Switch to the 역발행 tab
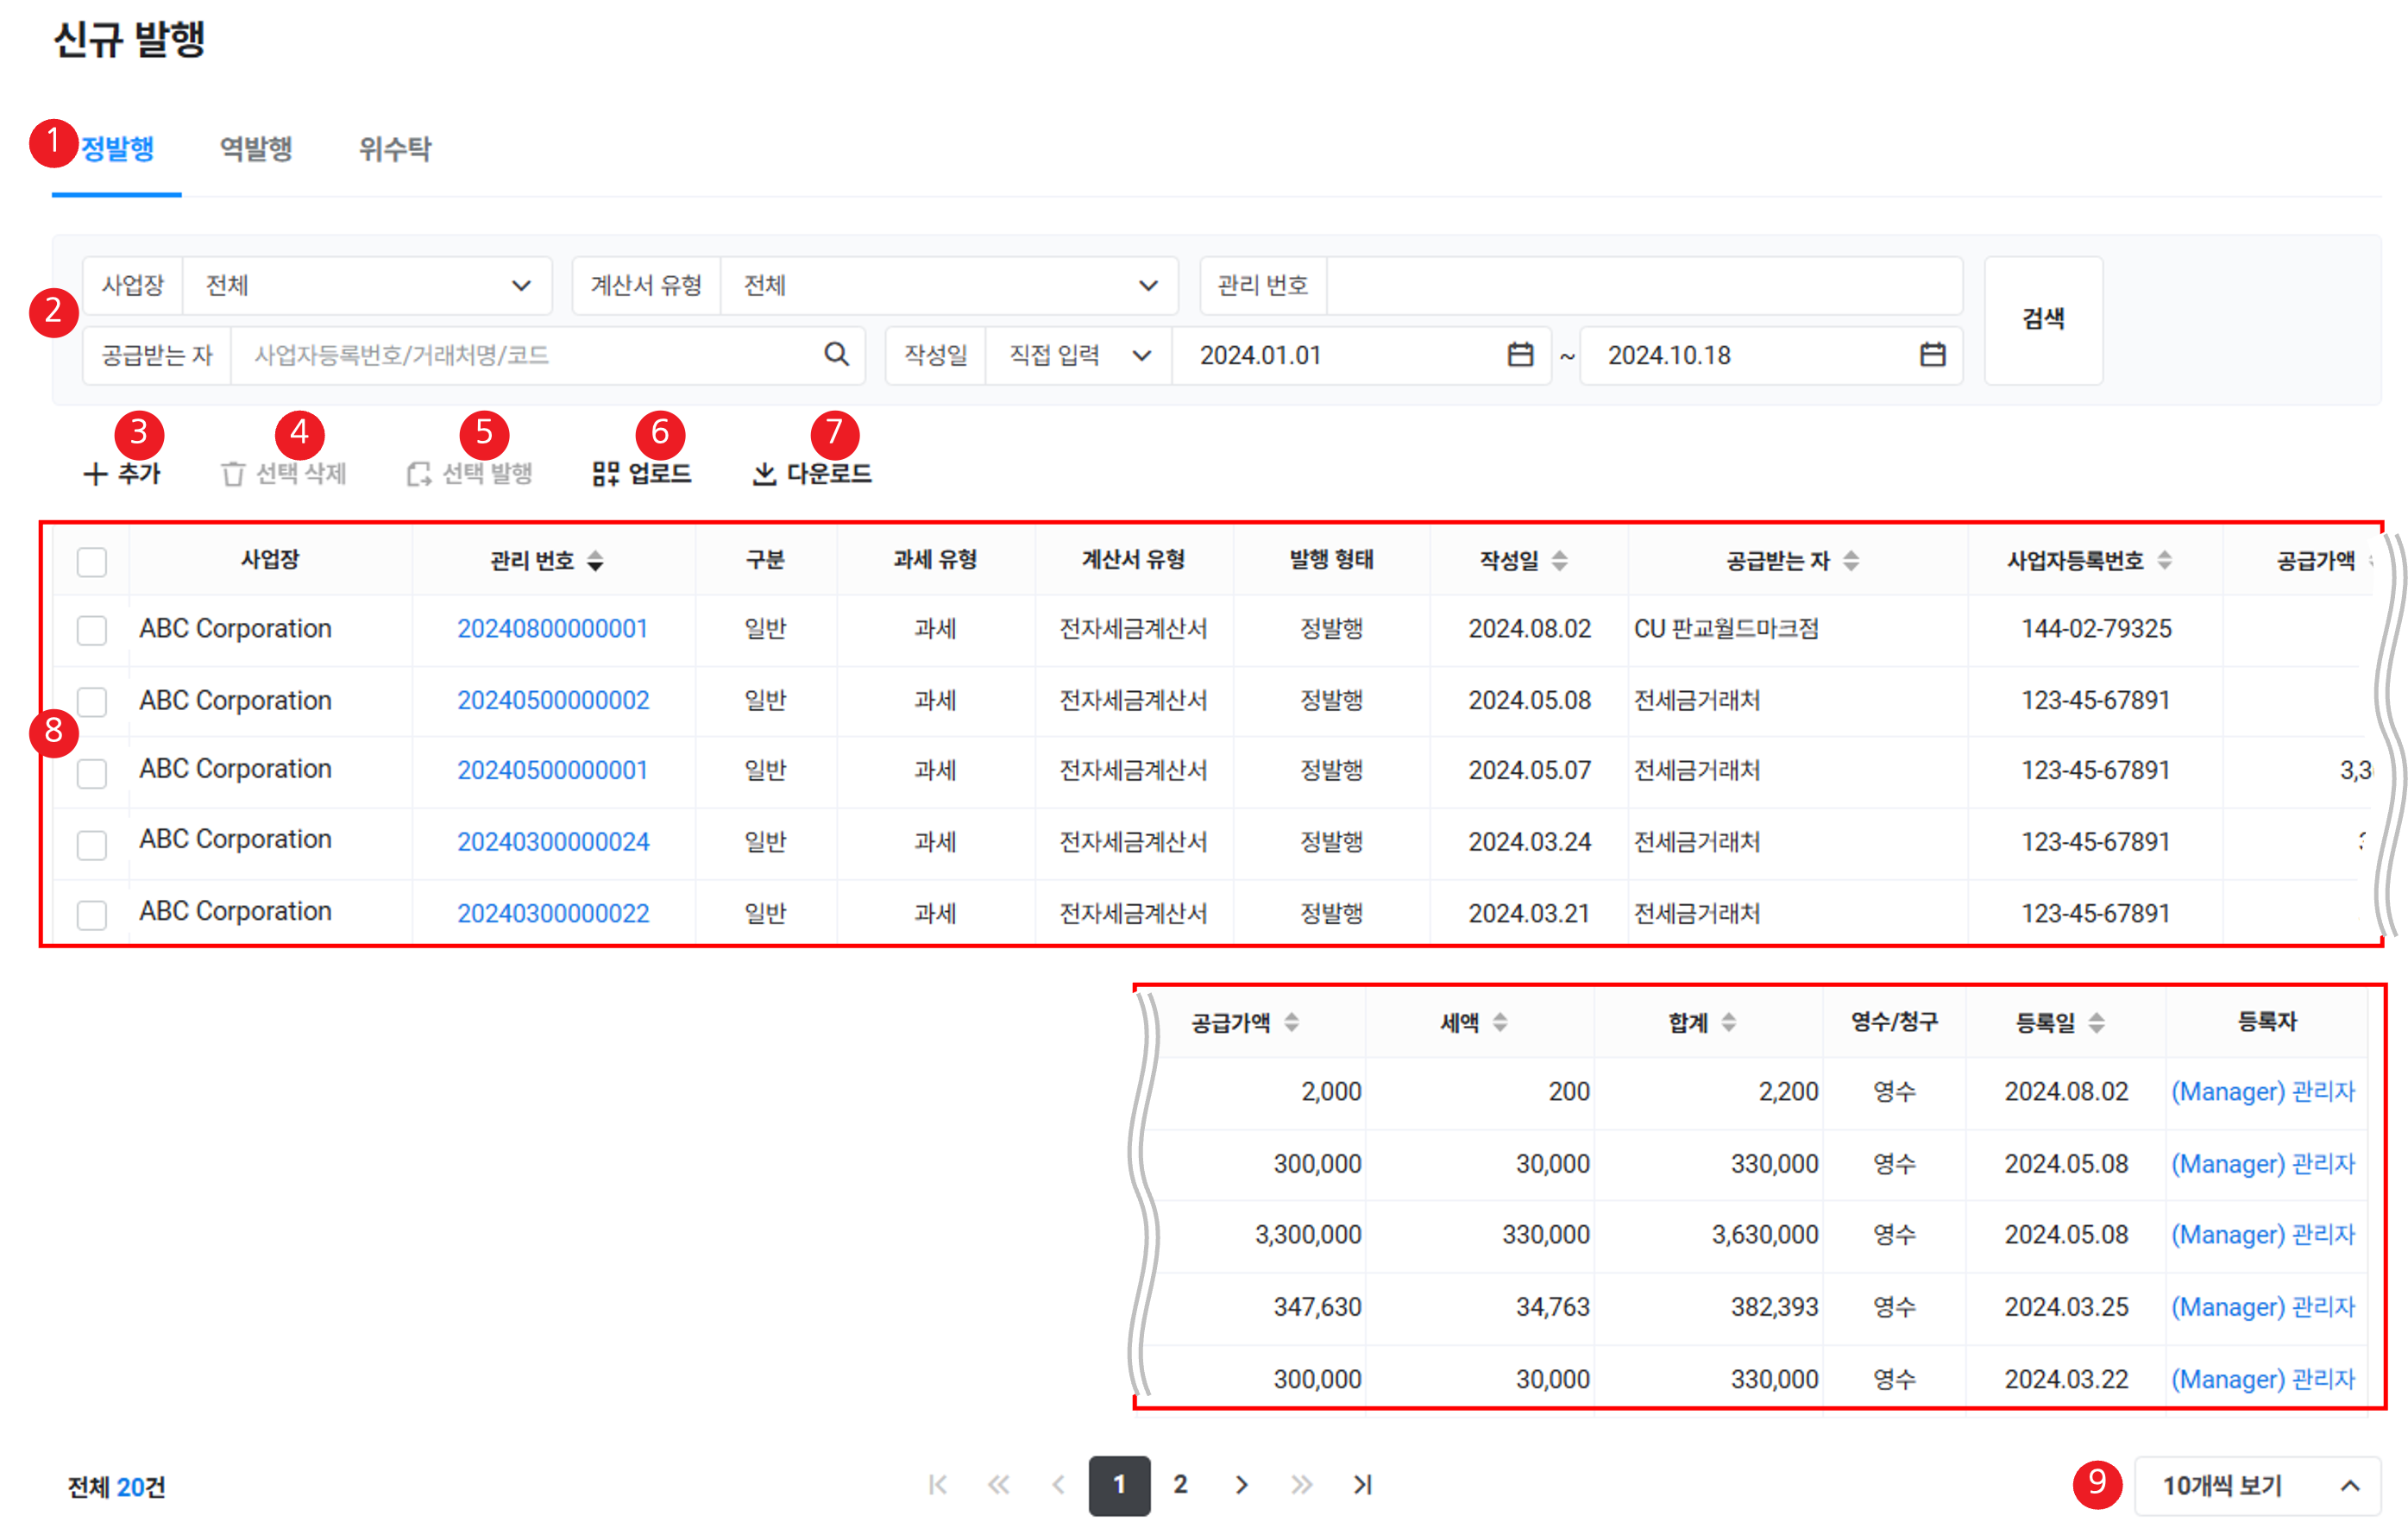The width and height of the screenshot is (2408, 1522). (x=256, y=149)
